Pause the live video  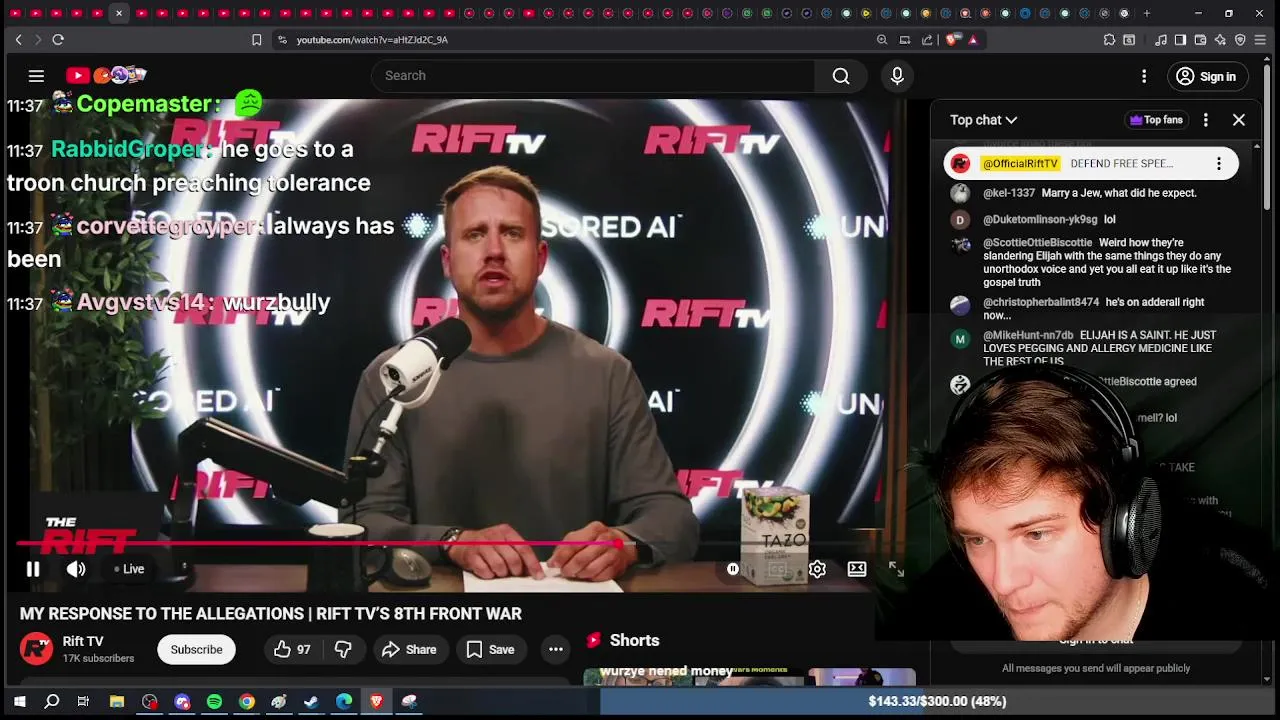coord(32,569)
